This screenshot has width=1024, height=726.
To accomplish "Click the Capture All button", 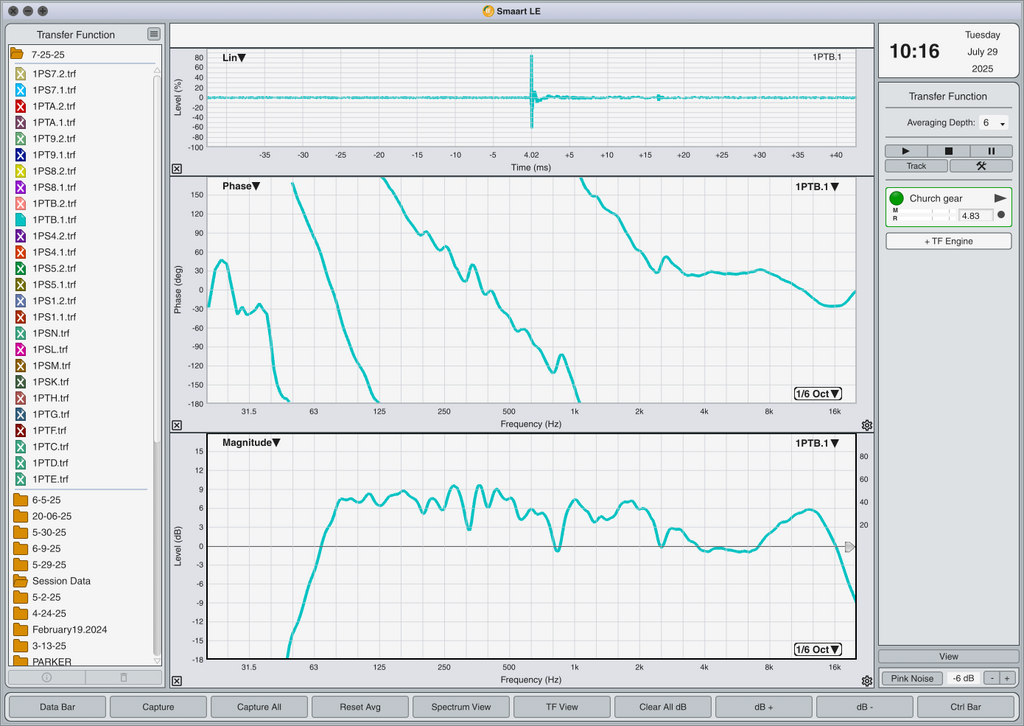I will point(259,706).
